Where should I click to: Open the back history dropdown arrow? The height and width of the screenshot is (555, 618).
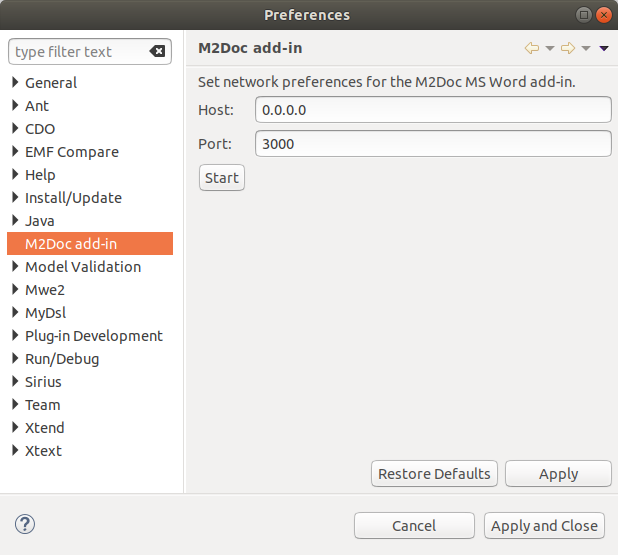(550, 48)
